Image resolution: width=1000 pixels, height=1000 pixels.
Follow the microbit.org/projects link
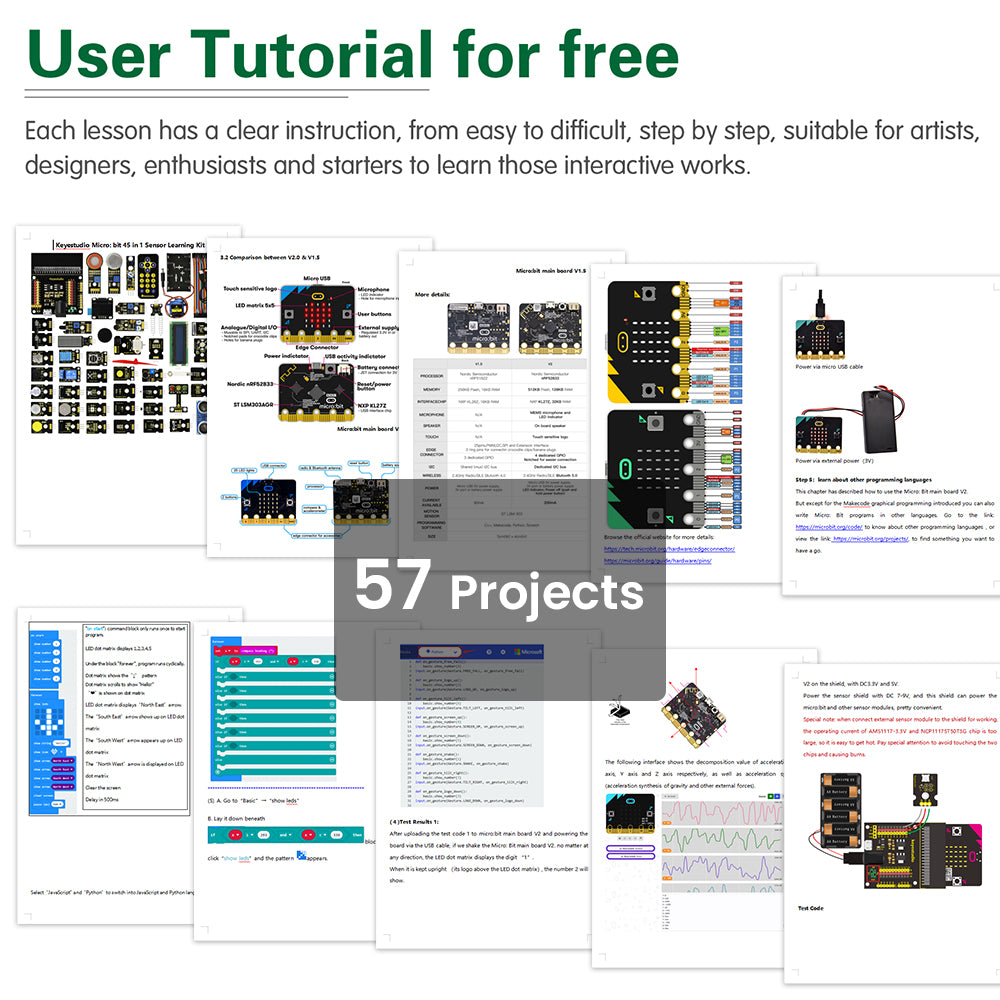[x=871, y=539]
